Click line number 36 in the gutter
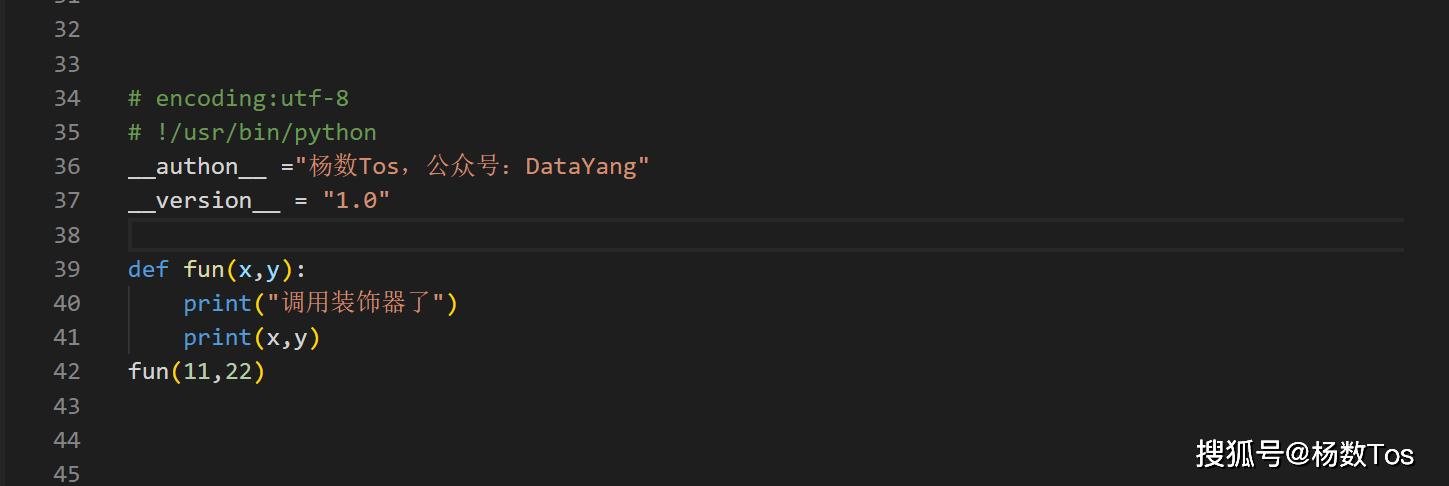This screenshot has width=1449, height=486. [x=66, y=166]
